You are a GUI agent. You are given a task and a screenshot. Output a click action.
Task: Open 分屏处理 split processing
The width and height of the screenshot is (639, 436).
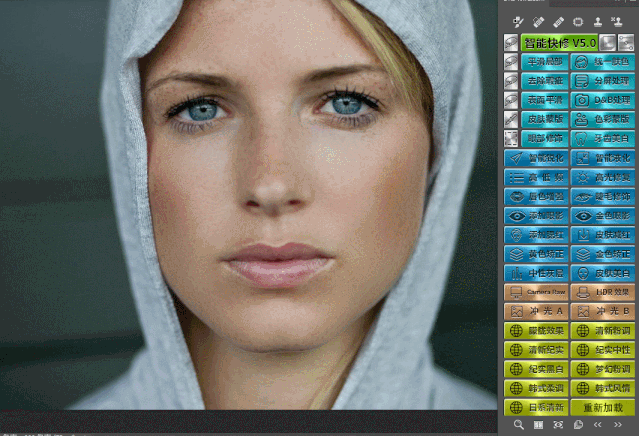[x=603, y=81]
